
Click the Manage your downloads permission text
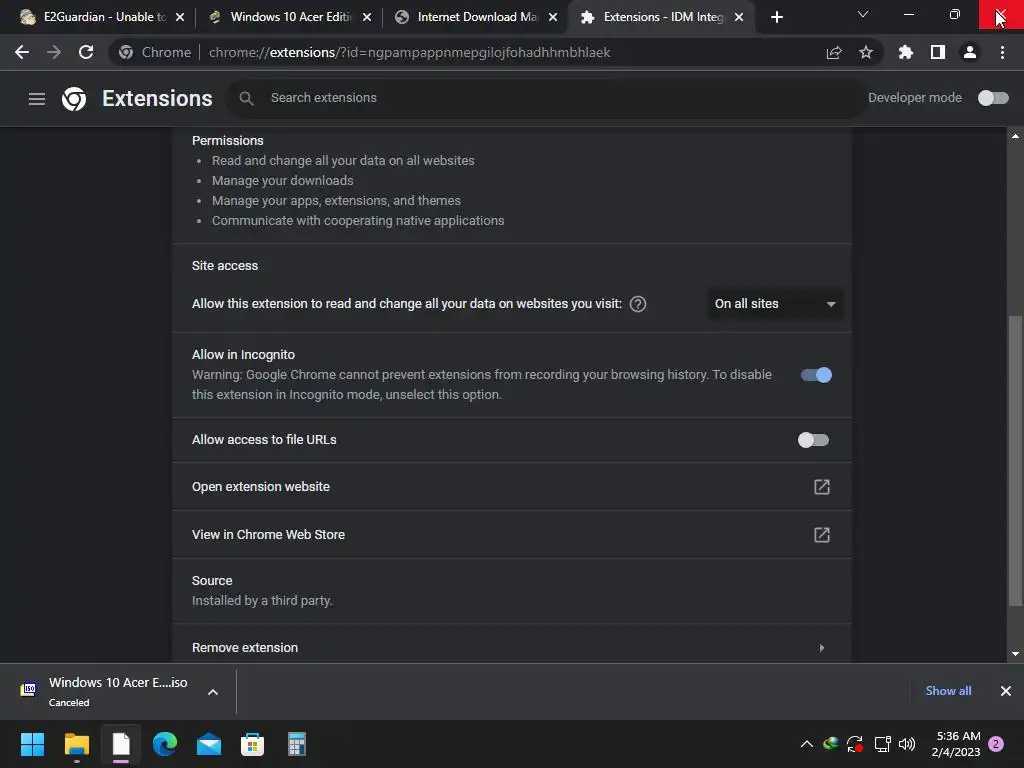point(282,180)
